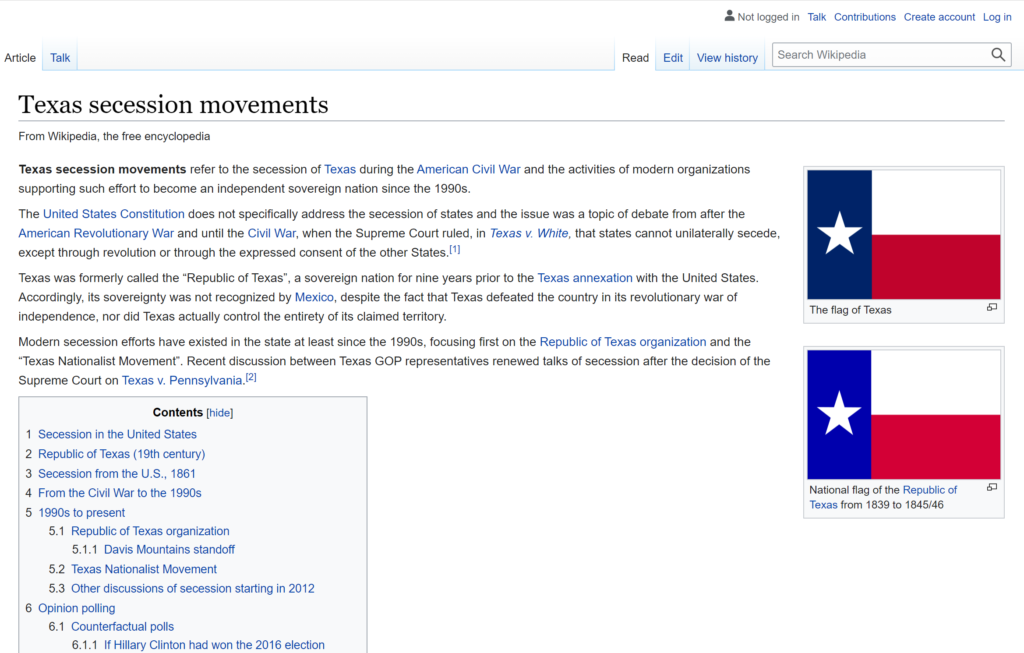The image size is (1024, 653).
Task: Go to Counterfactual polls subsection
Action: [122, 626]
